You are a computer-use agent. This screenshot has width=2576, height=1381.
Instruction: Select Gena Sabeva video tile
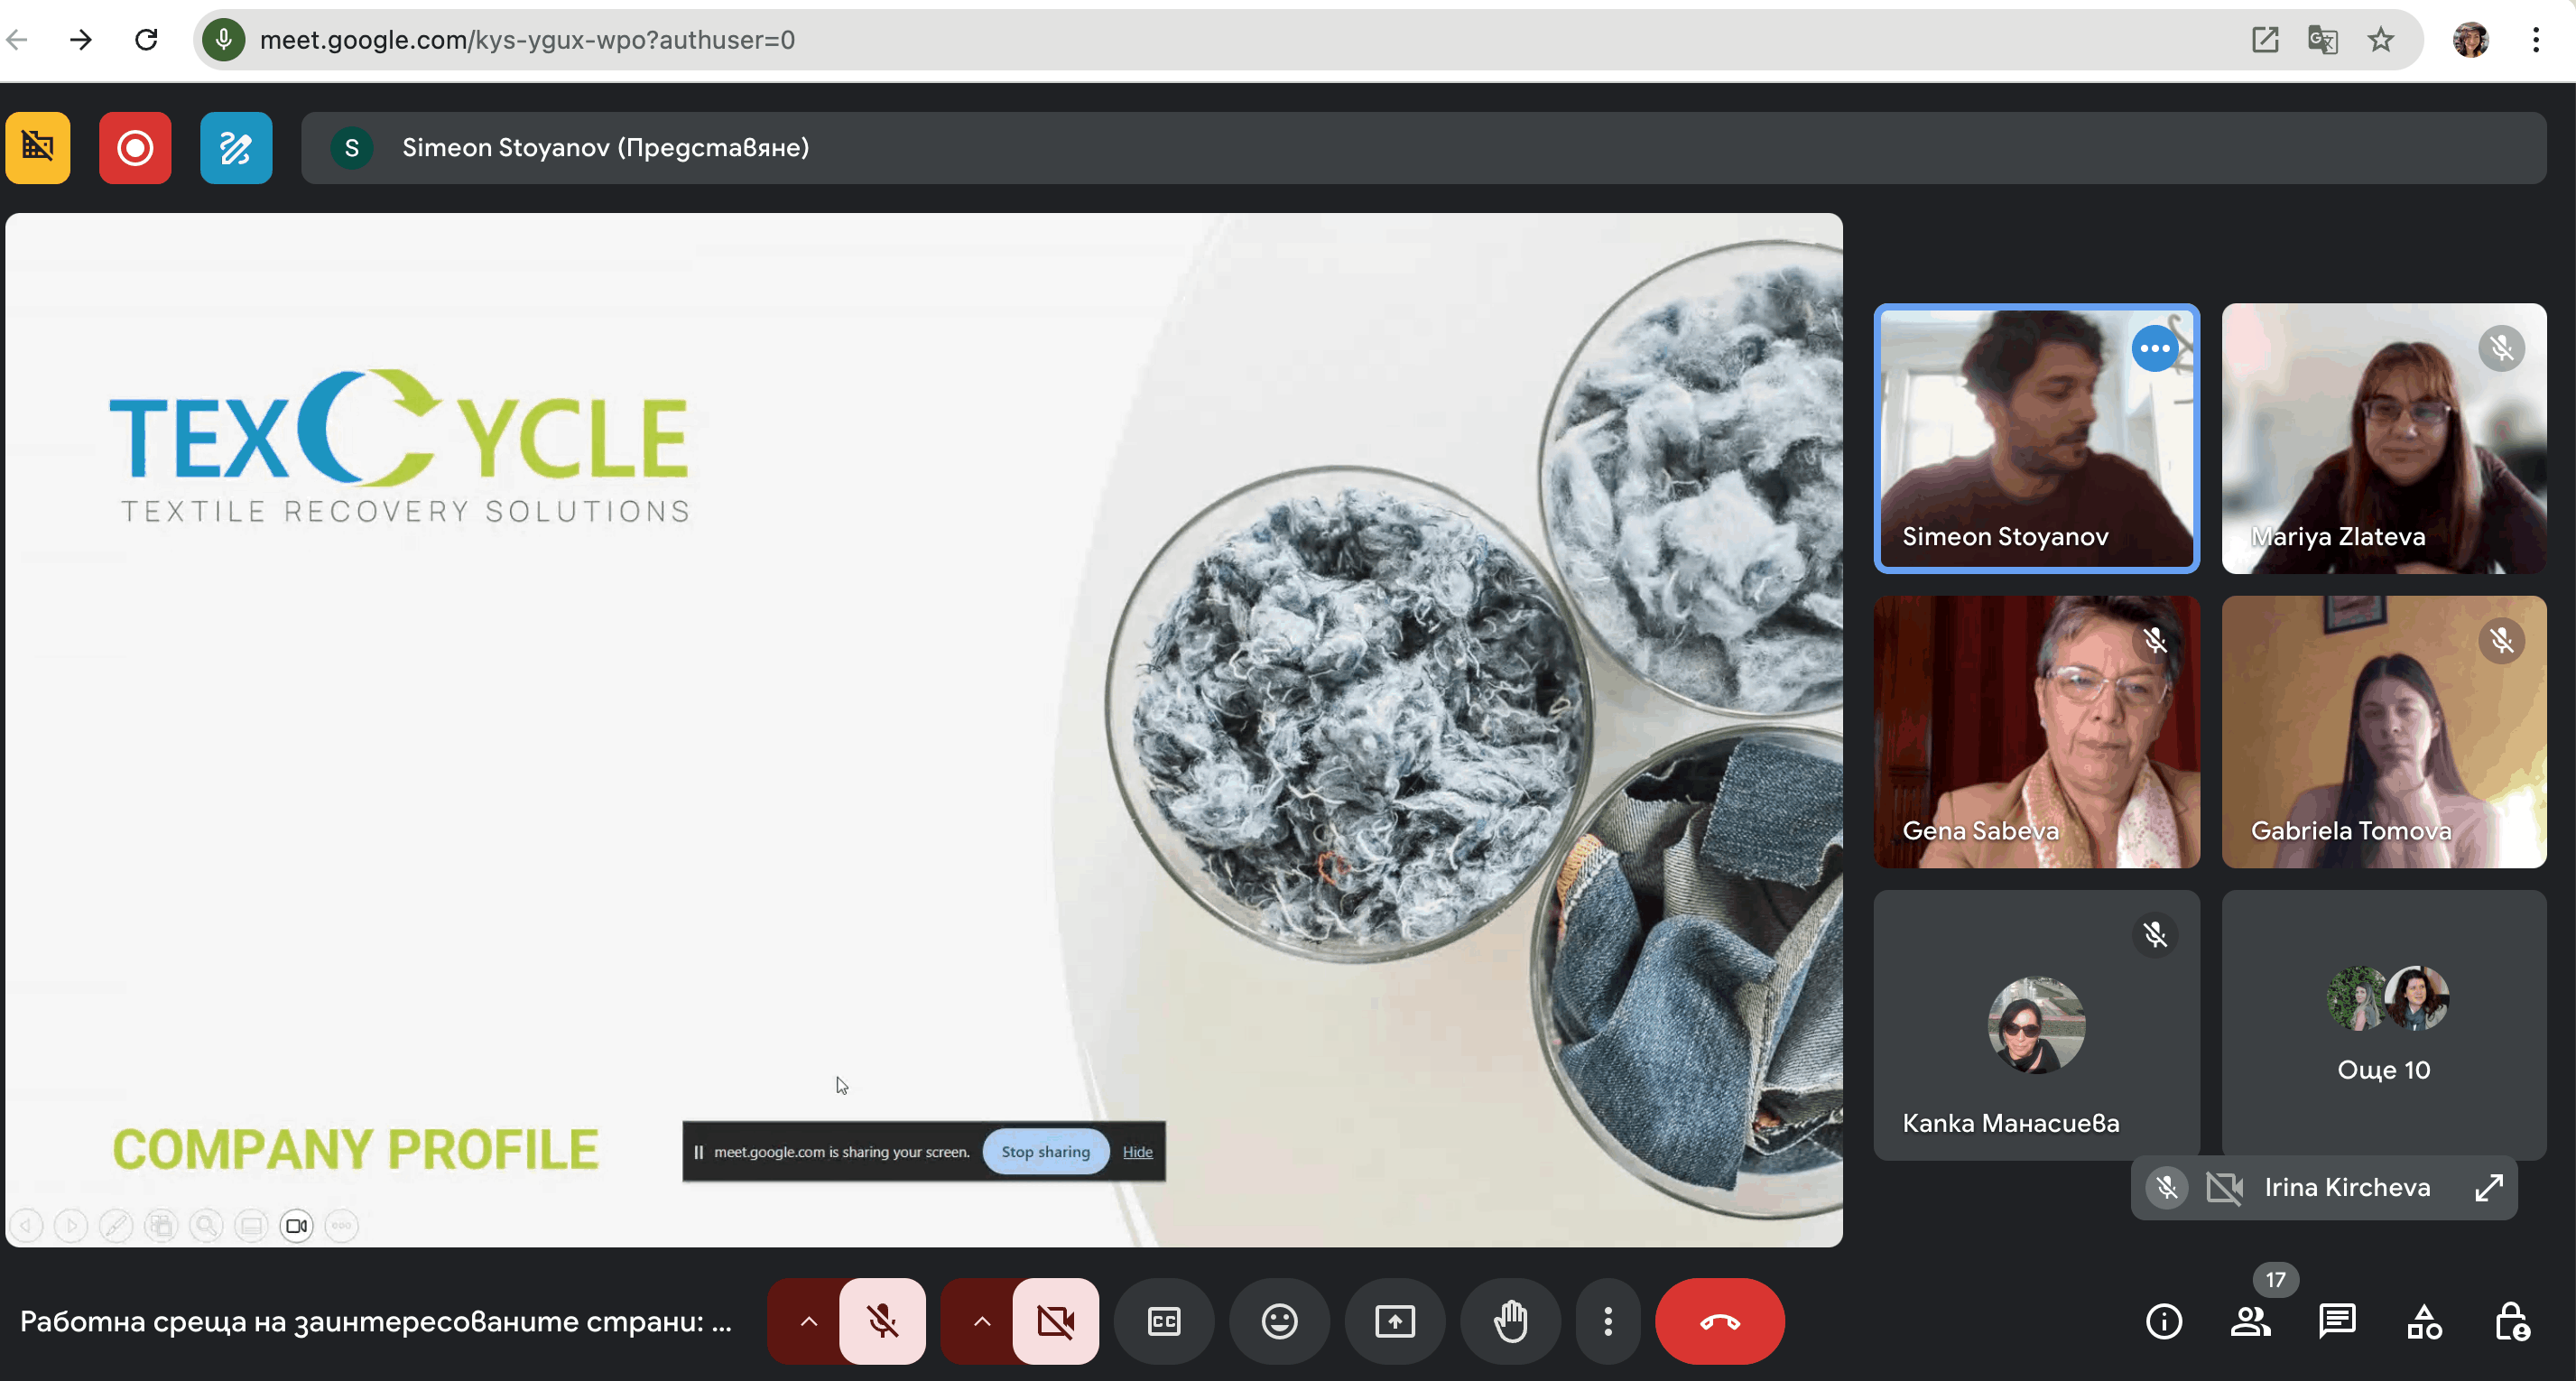[2036, 732]
